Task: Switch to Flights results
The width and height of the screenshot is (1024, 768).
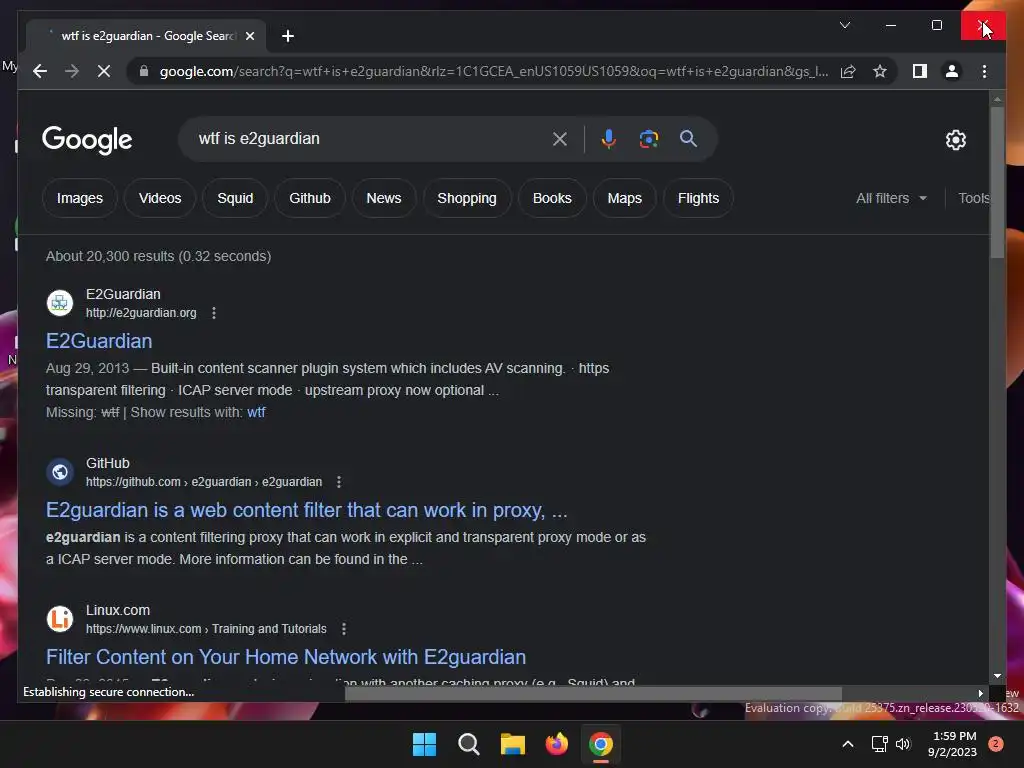Action: coord(698,198)
